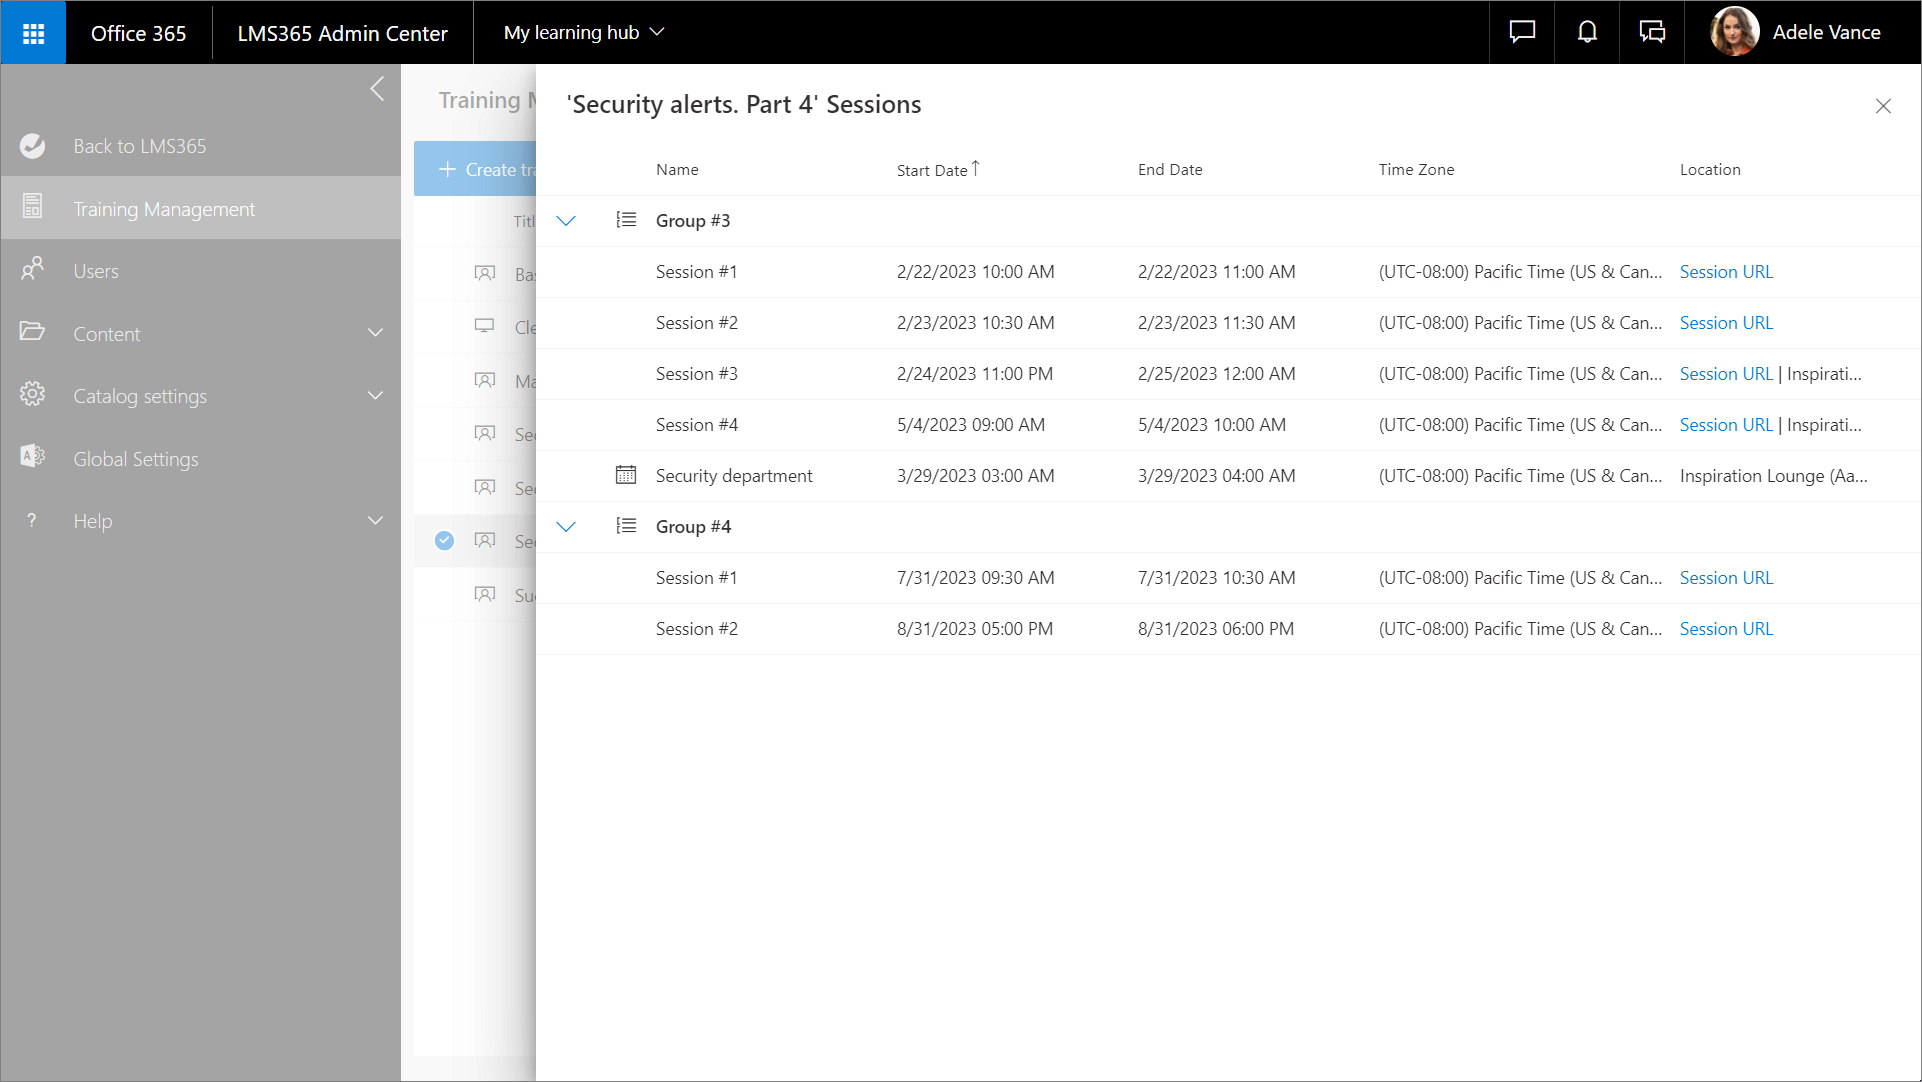Click the notifications bell icon
Screen dimensions: 1922x1082
point(1587,33)
